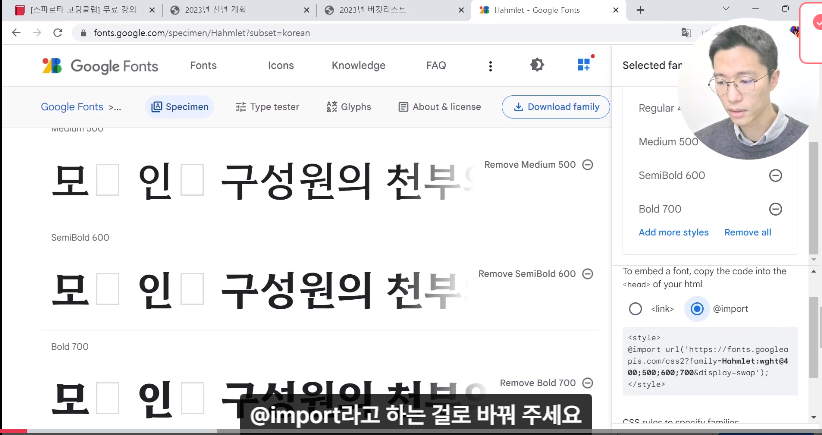Click the Bold 700 specimen heading label
822x435 pixels.
[x=70, y=346]
